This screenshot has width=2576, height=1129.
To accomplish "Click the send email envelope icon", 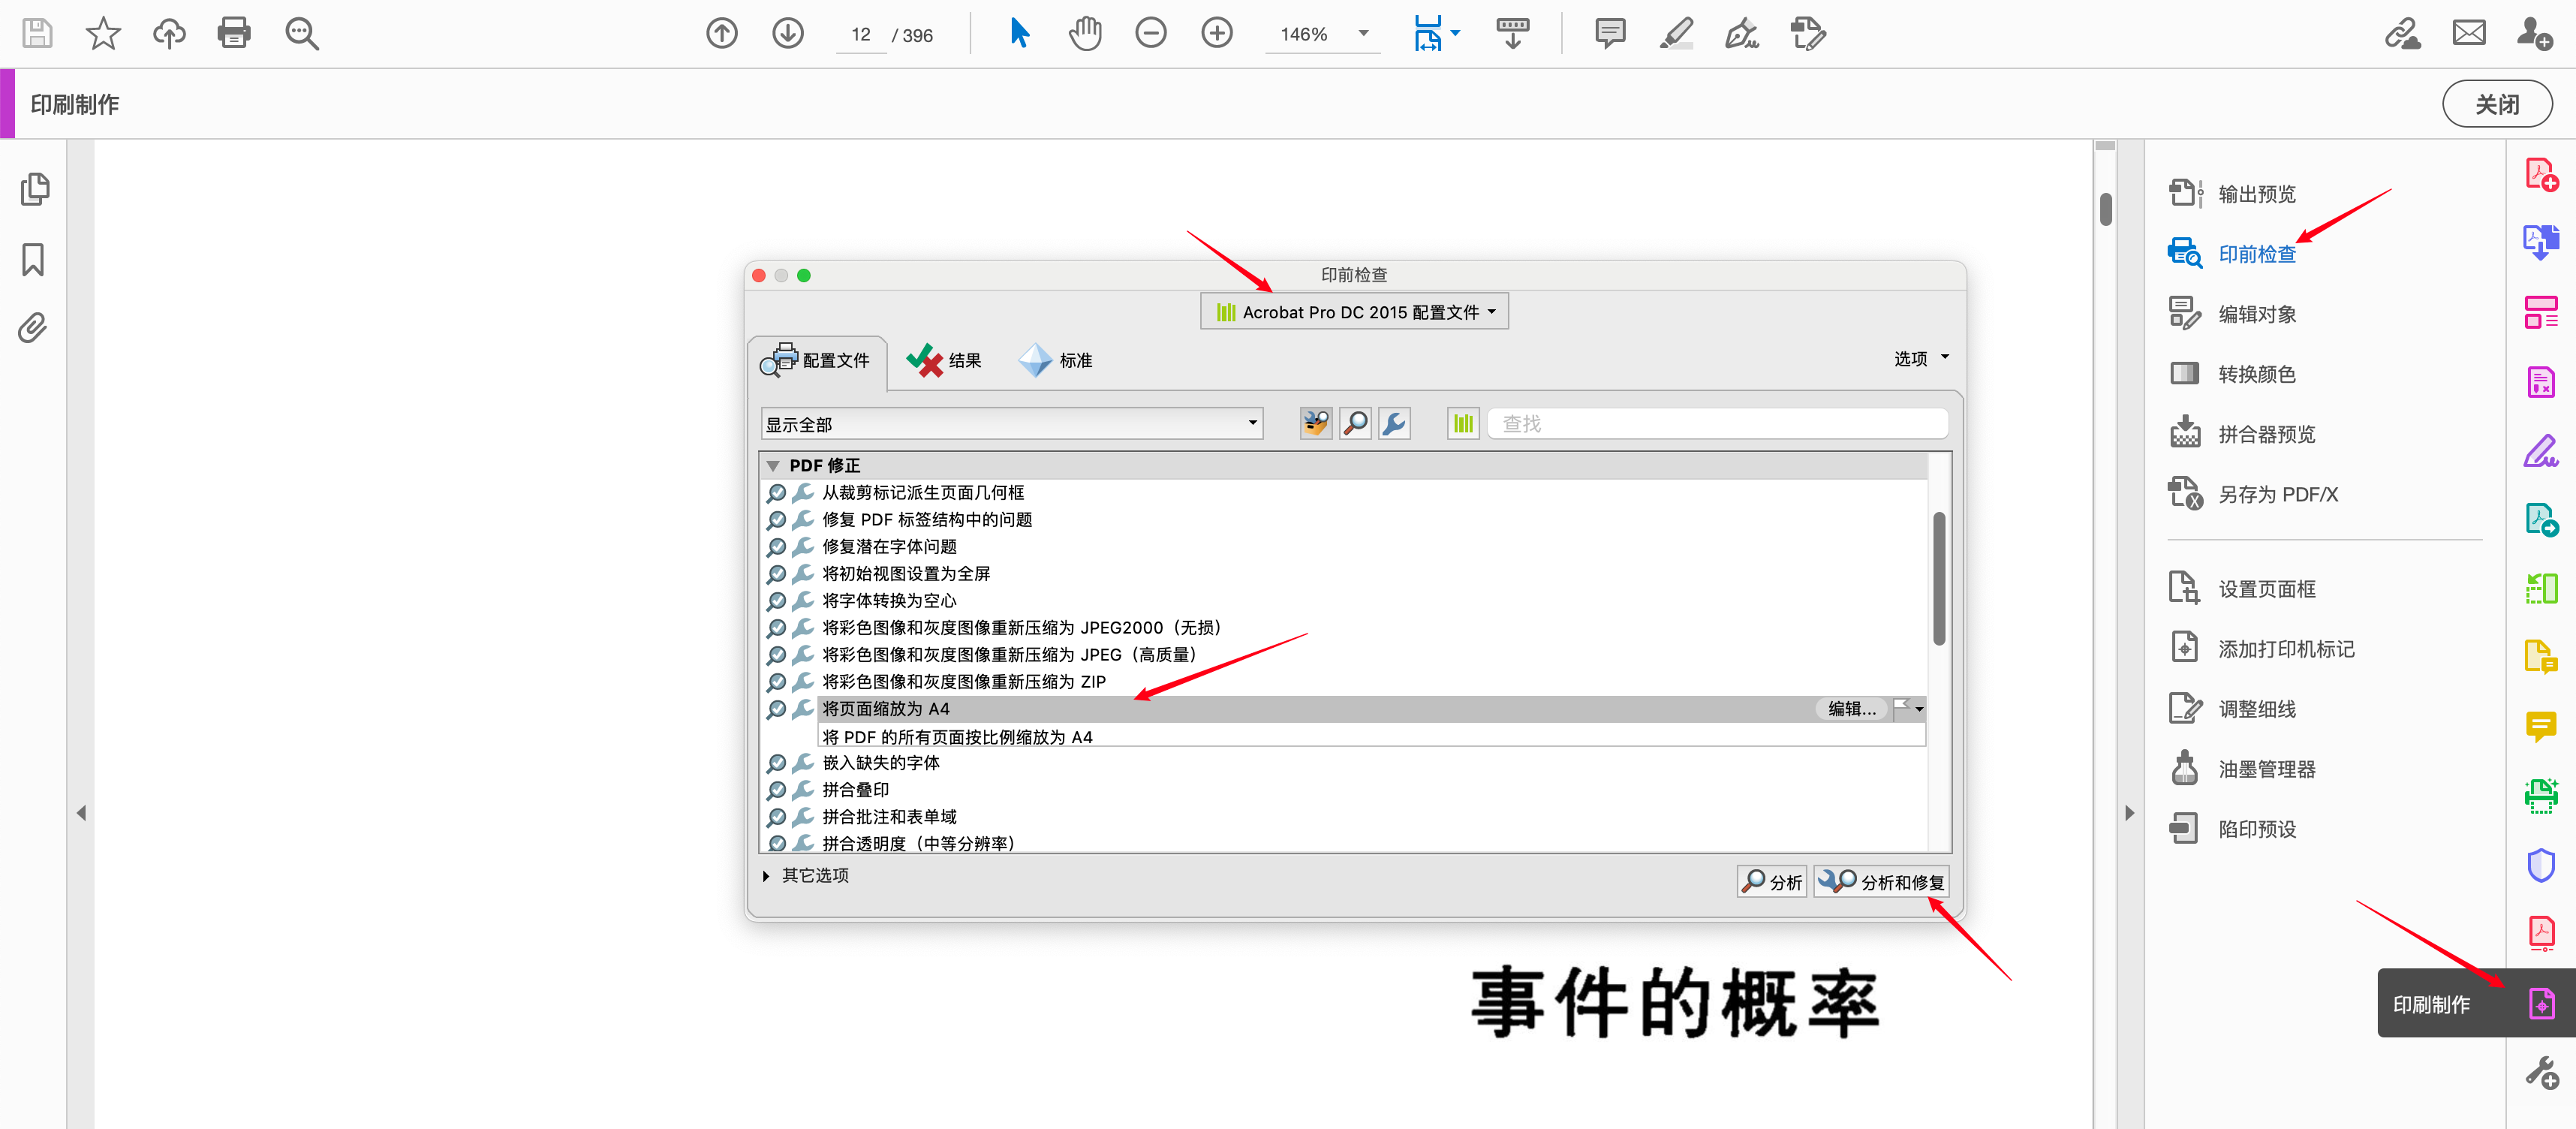I will click(2468, 33).
